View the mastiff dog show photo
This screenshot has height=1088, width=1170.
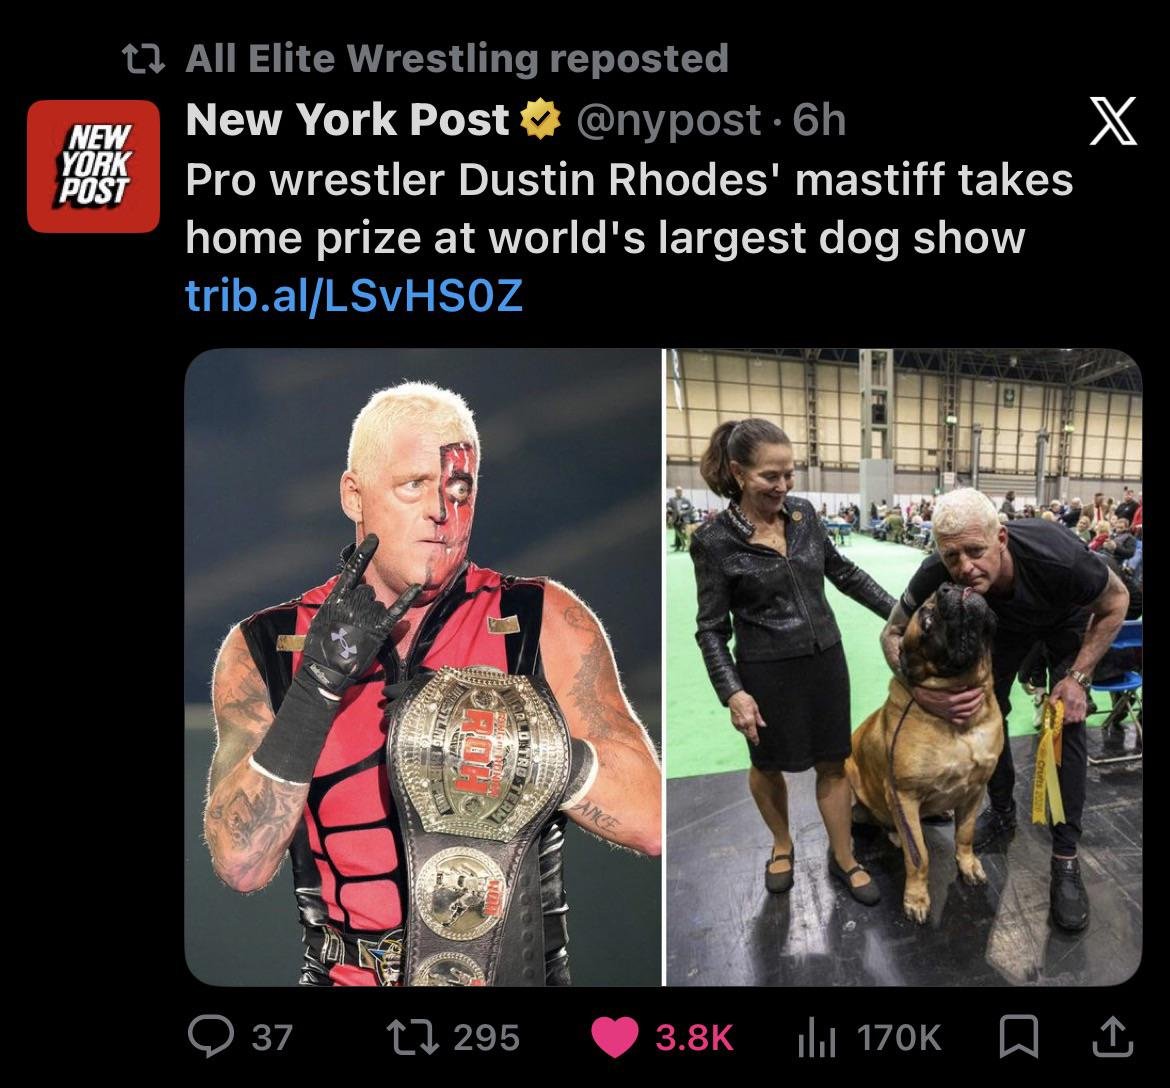(x=904, y=667)
